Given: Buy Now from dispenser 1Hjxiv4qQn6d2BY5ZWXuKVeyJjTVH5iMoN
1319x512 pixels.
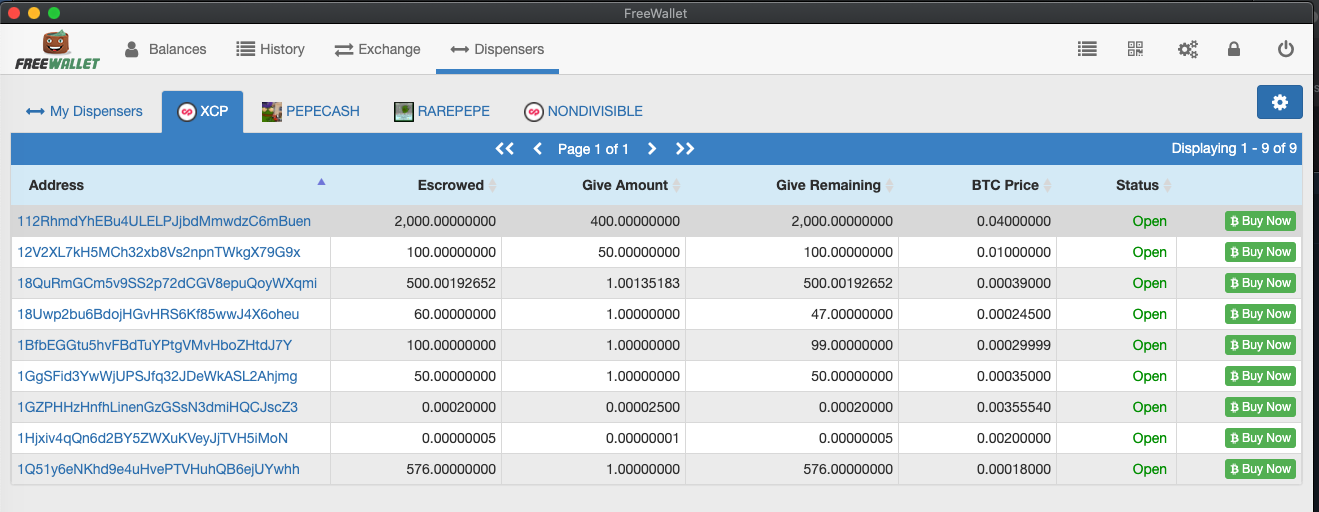Looking at the screenshot, I should pyautogui.click(x=1260, y=438).
